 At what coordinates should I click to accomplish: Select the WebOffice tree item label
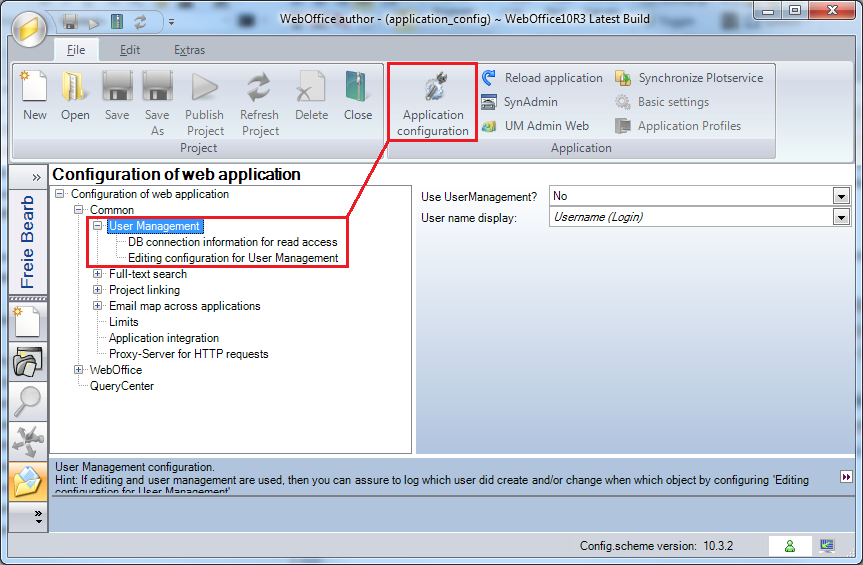116,370
